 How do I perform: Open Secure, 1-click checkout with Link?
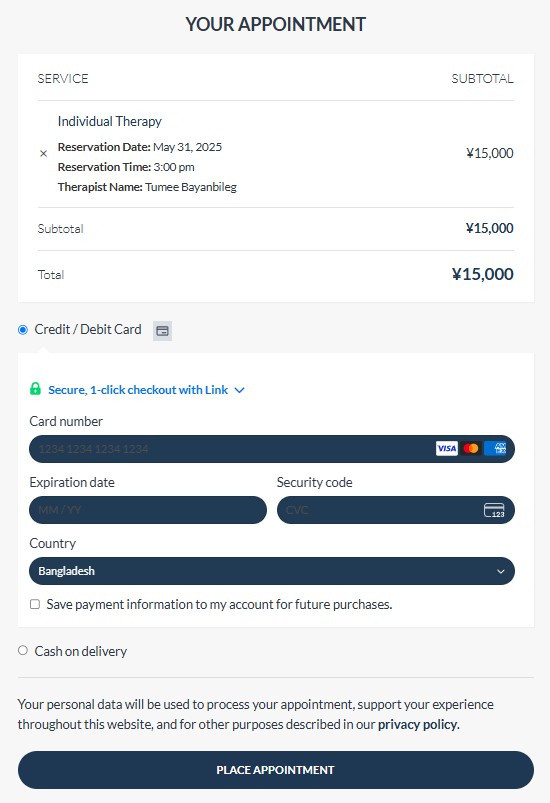[x=138, y=390]
